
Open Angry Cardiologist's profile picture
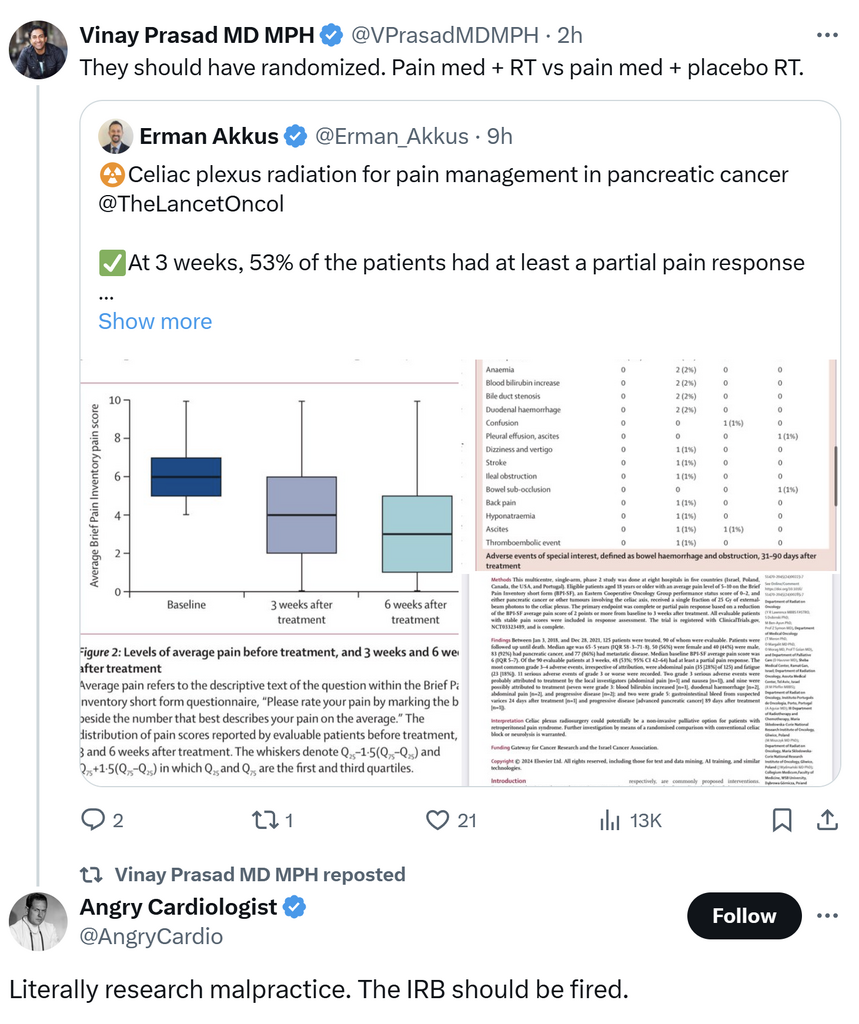tap(39, 921)
